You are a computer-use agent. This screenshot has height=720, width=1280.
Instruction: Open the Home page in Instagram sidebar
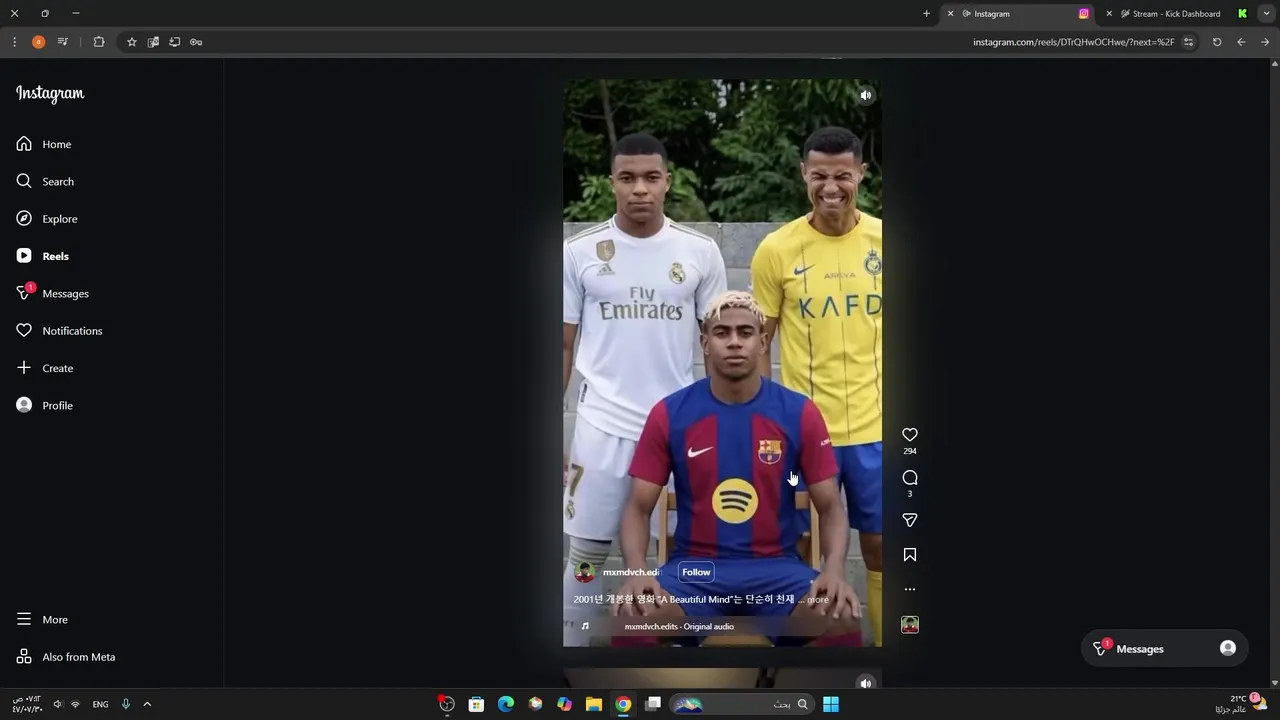pos(44,144)
